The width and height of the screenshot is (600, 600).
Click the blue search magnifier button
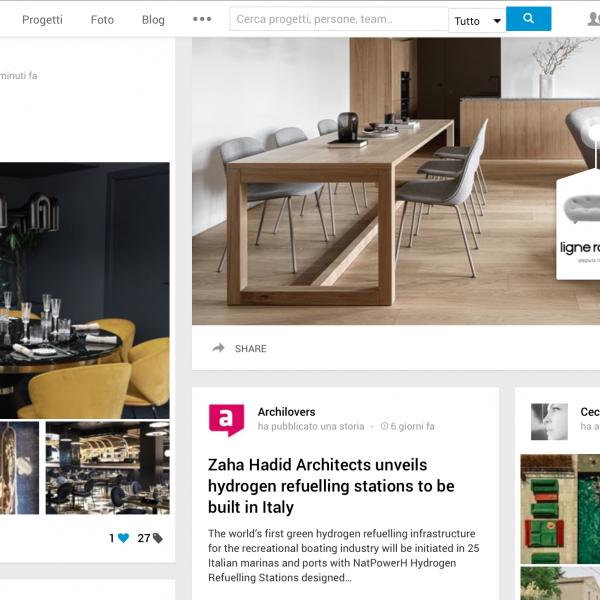coord(528,19)
